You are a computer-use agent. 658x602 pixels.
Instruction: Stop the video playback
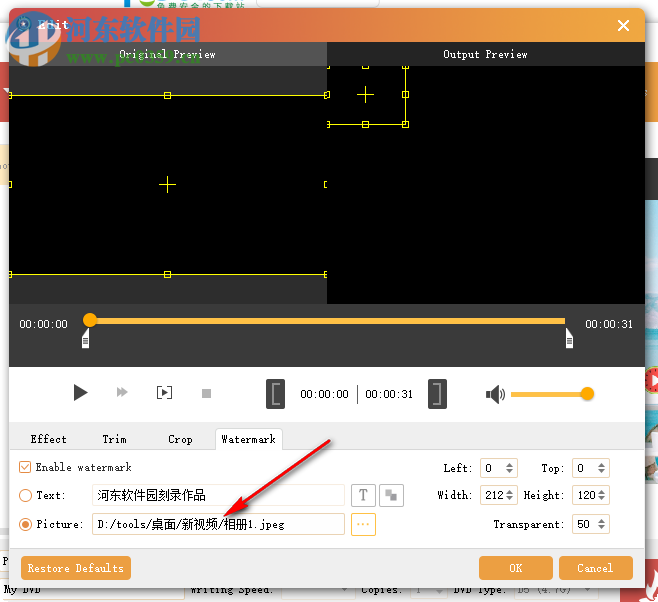pyautogui.click(x=206, y=394)
